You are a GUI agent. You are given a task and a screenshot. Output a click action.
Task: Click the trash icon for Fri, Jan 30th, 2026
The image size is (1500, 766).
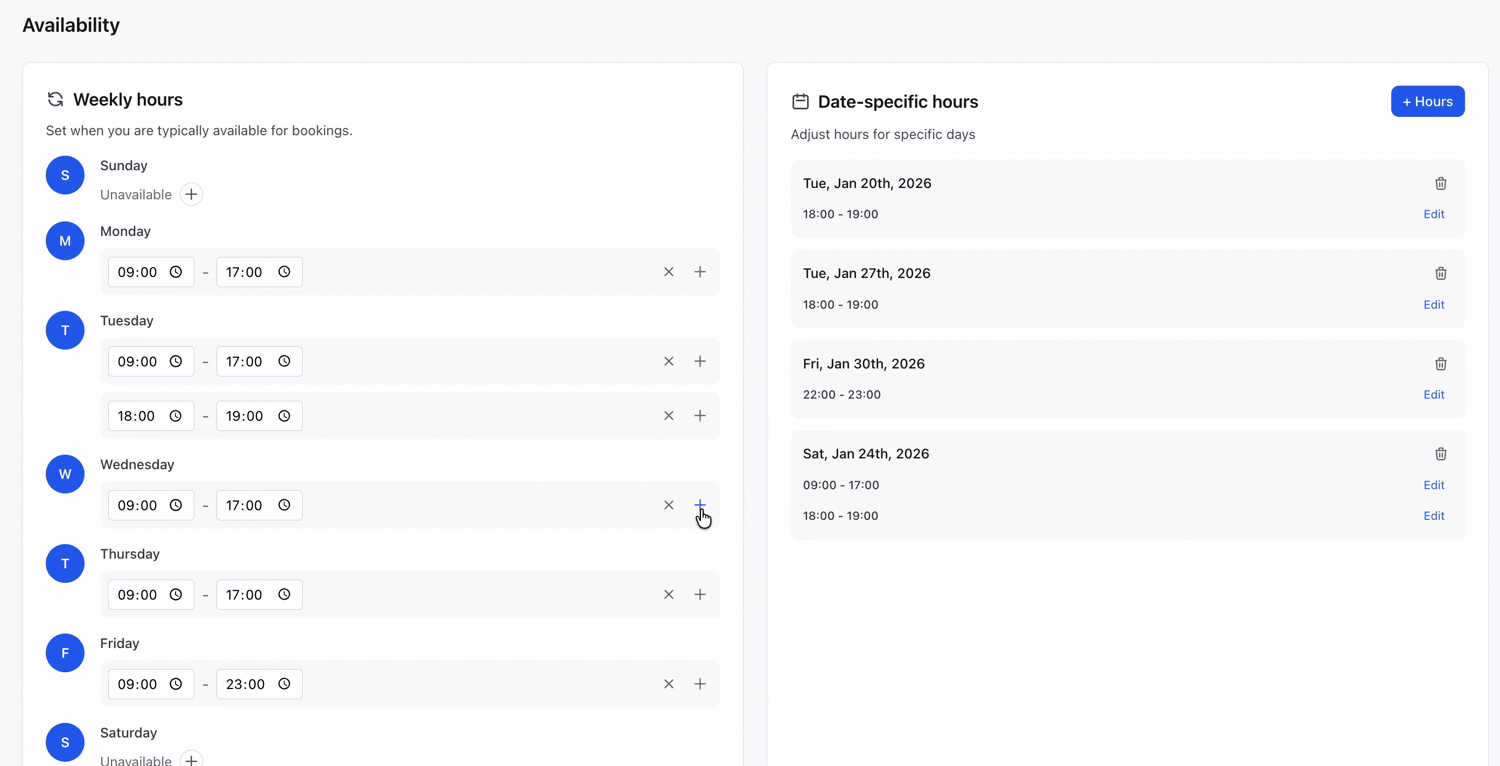[x=1440, y=364]
